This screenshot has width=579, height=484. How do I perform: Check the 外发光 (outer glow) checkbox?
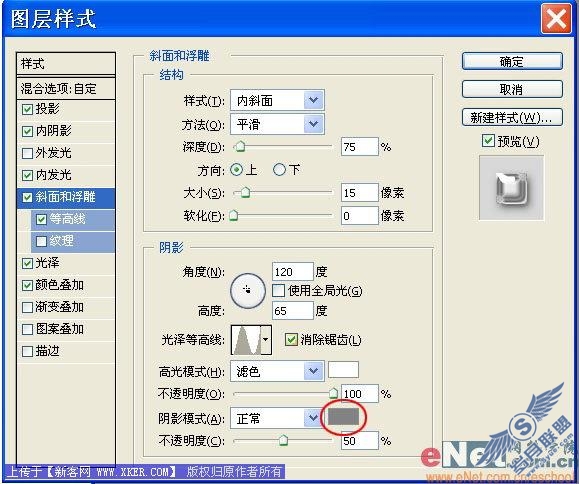(27, 153)
